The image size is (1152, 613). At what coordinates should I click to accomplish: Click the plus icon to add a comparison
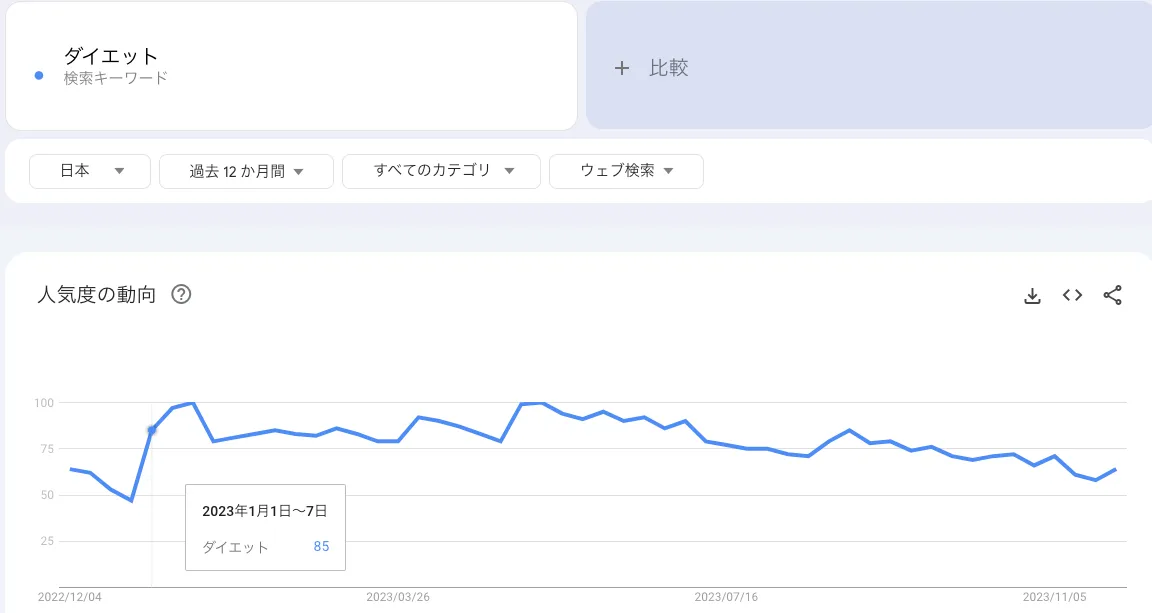622,68
